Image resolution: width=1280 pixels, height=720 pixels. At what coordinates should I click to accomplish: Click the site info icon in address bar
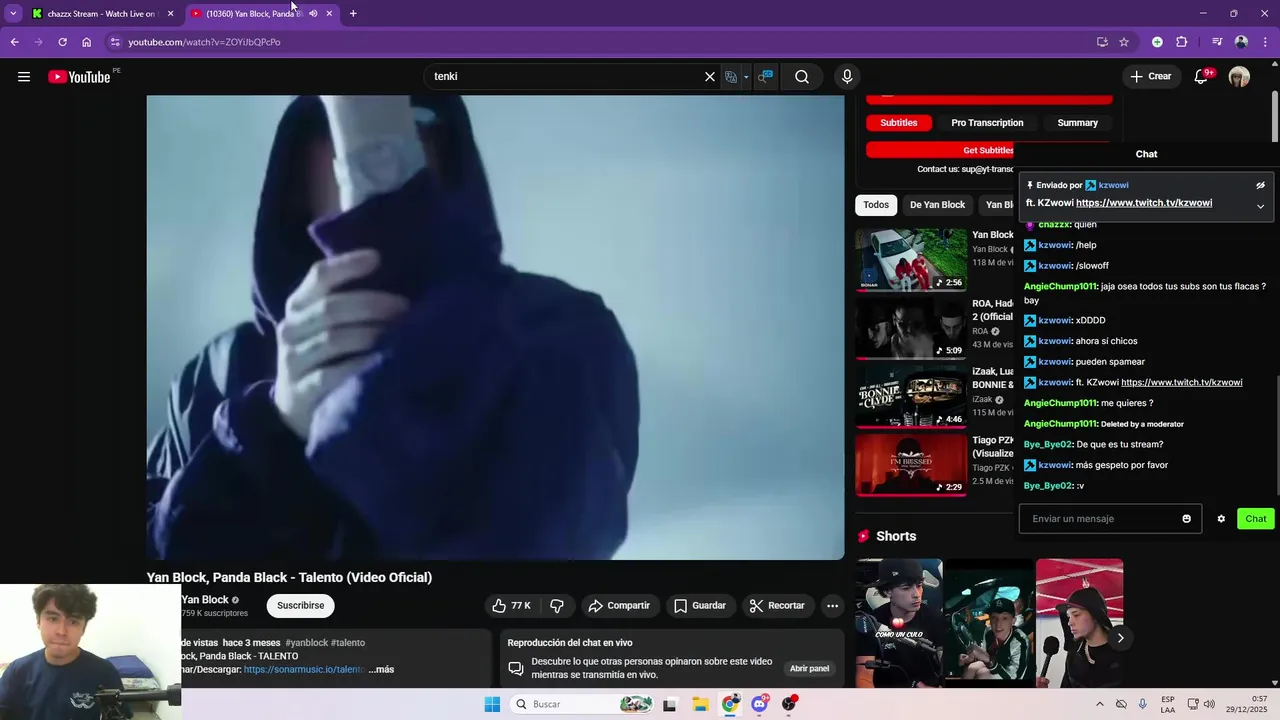pyautogui.click(x=115, y=42)
